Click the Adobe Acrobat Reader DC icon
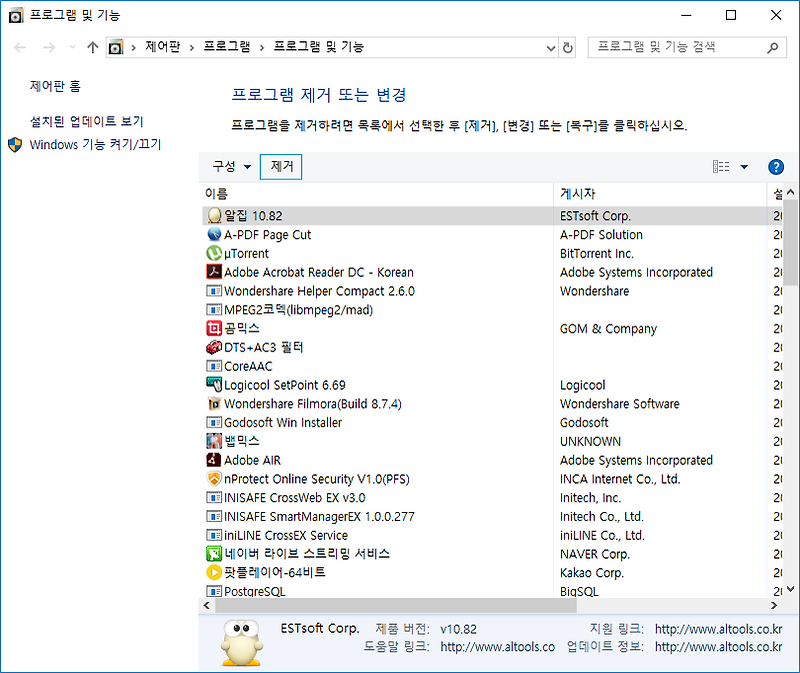The image size is (800, 673). tap(214, 272)
